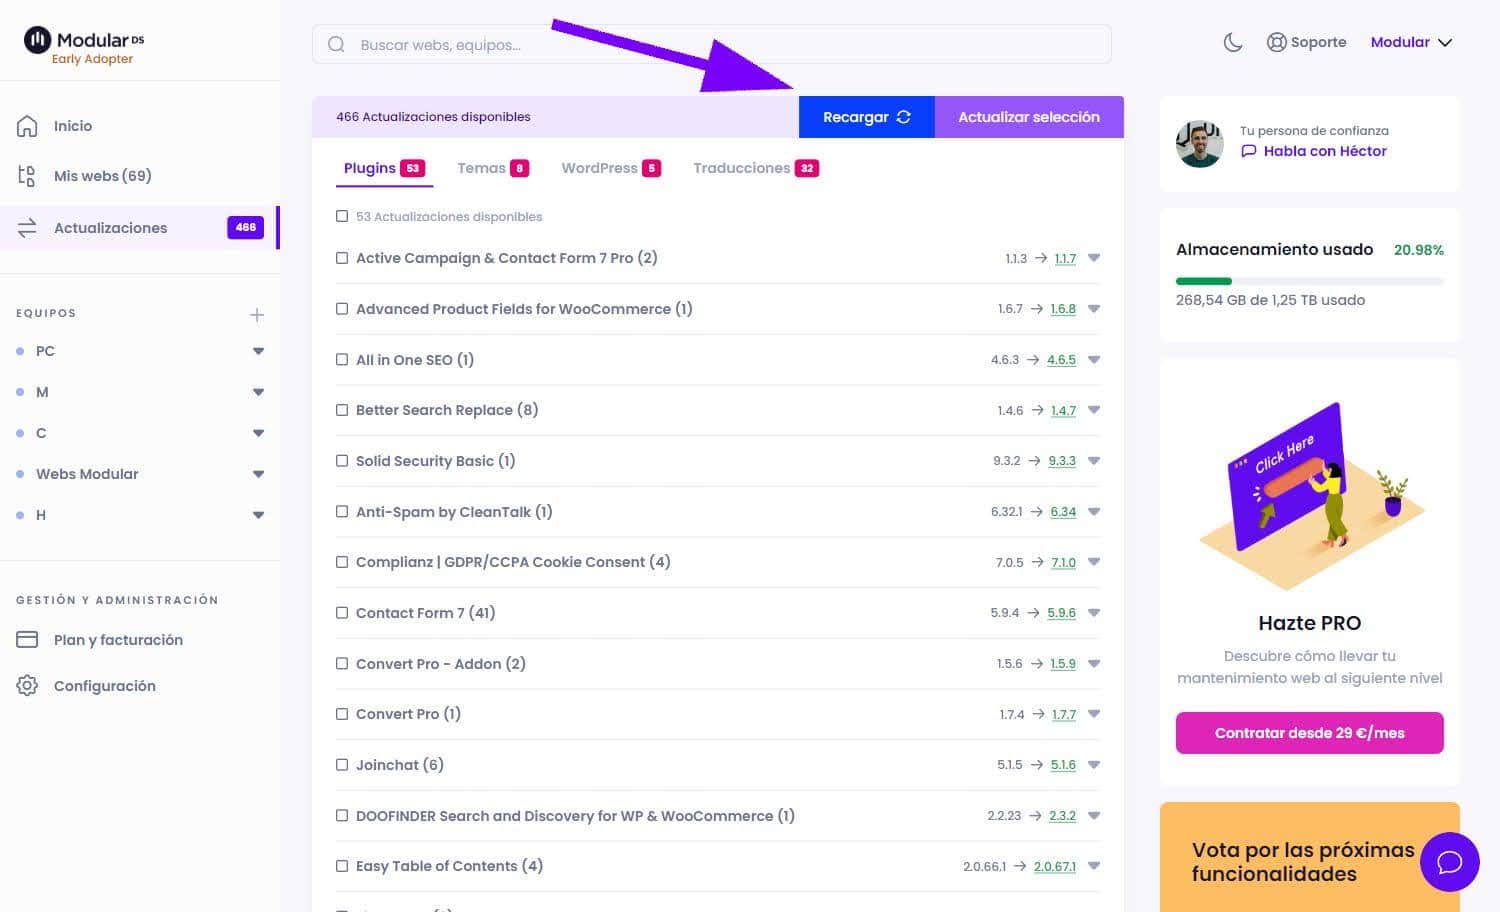
Task: Click version 4.6.5 link for All in One SEO
Action: pyautogui.click(x=1062, y=360)
